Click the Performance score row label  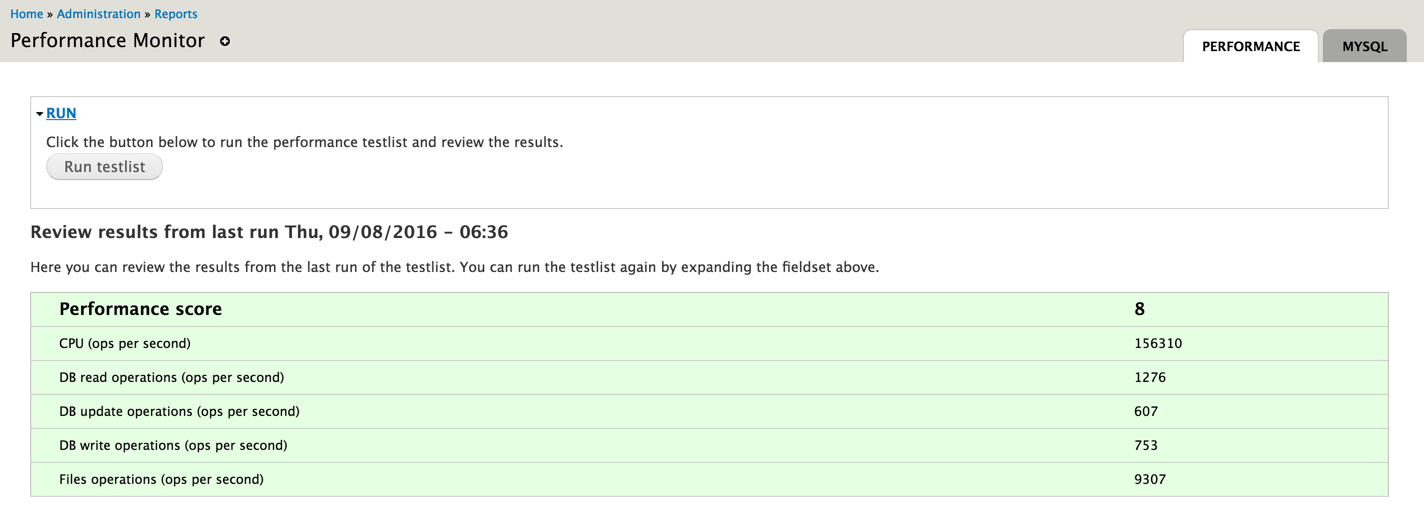tap(141, 309)
